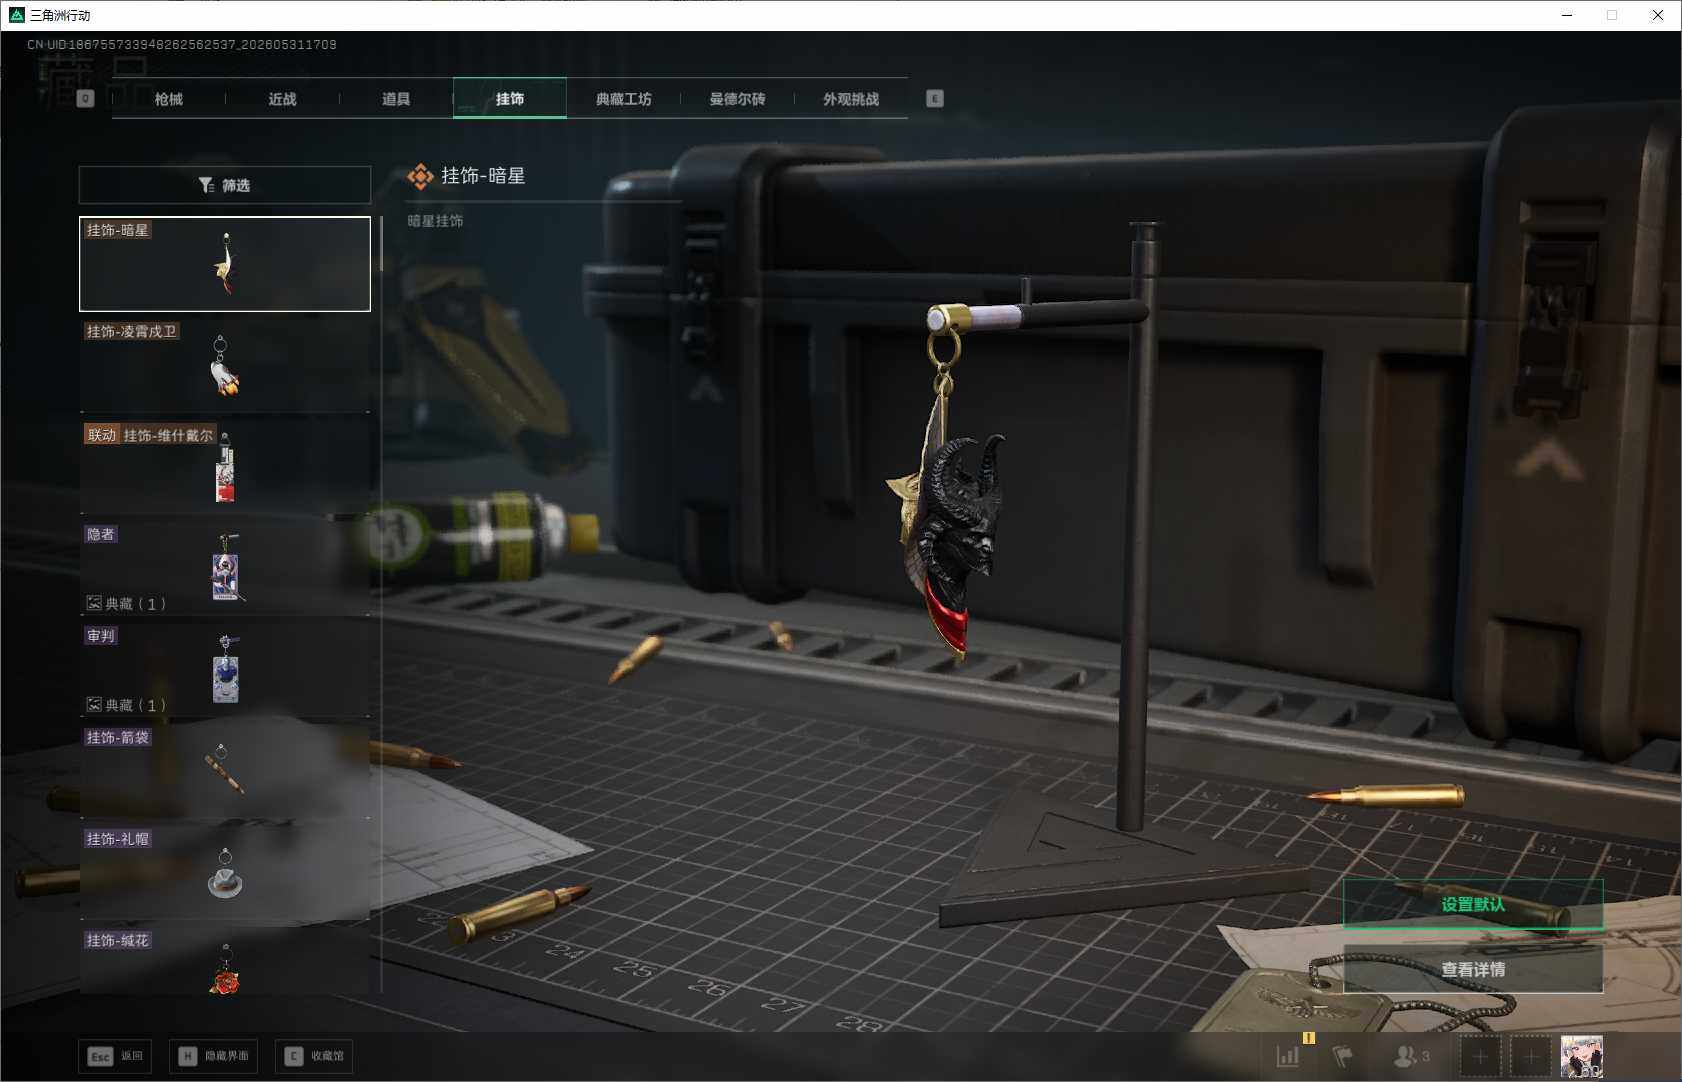Open the 筛选 filter button

(225, 185)
